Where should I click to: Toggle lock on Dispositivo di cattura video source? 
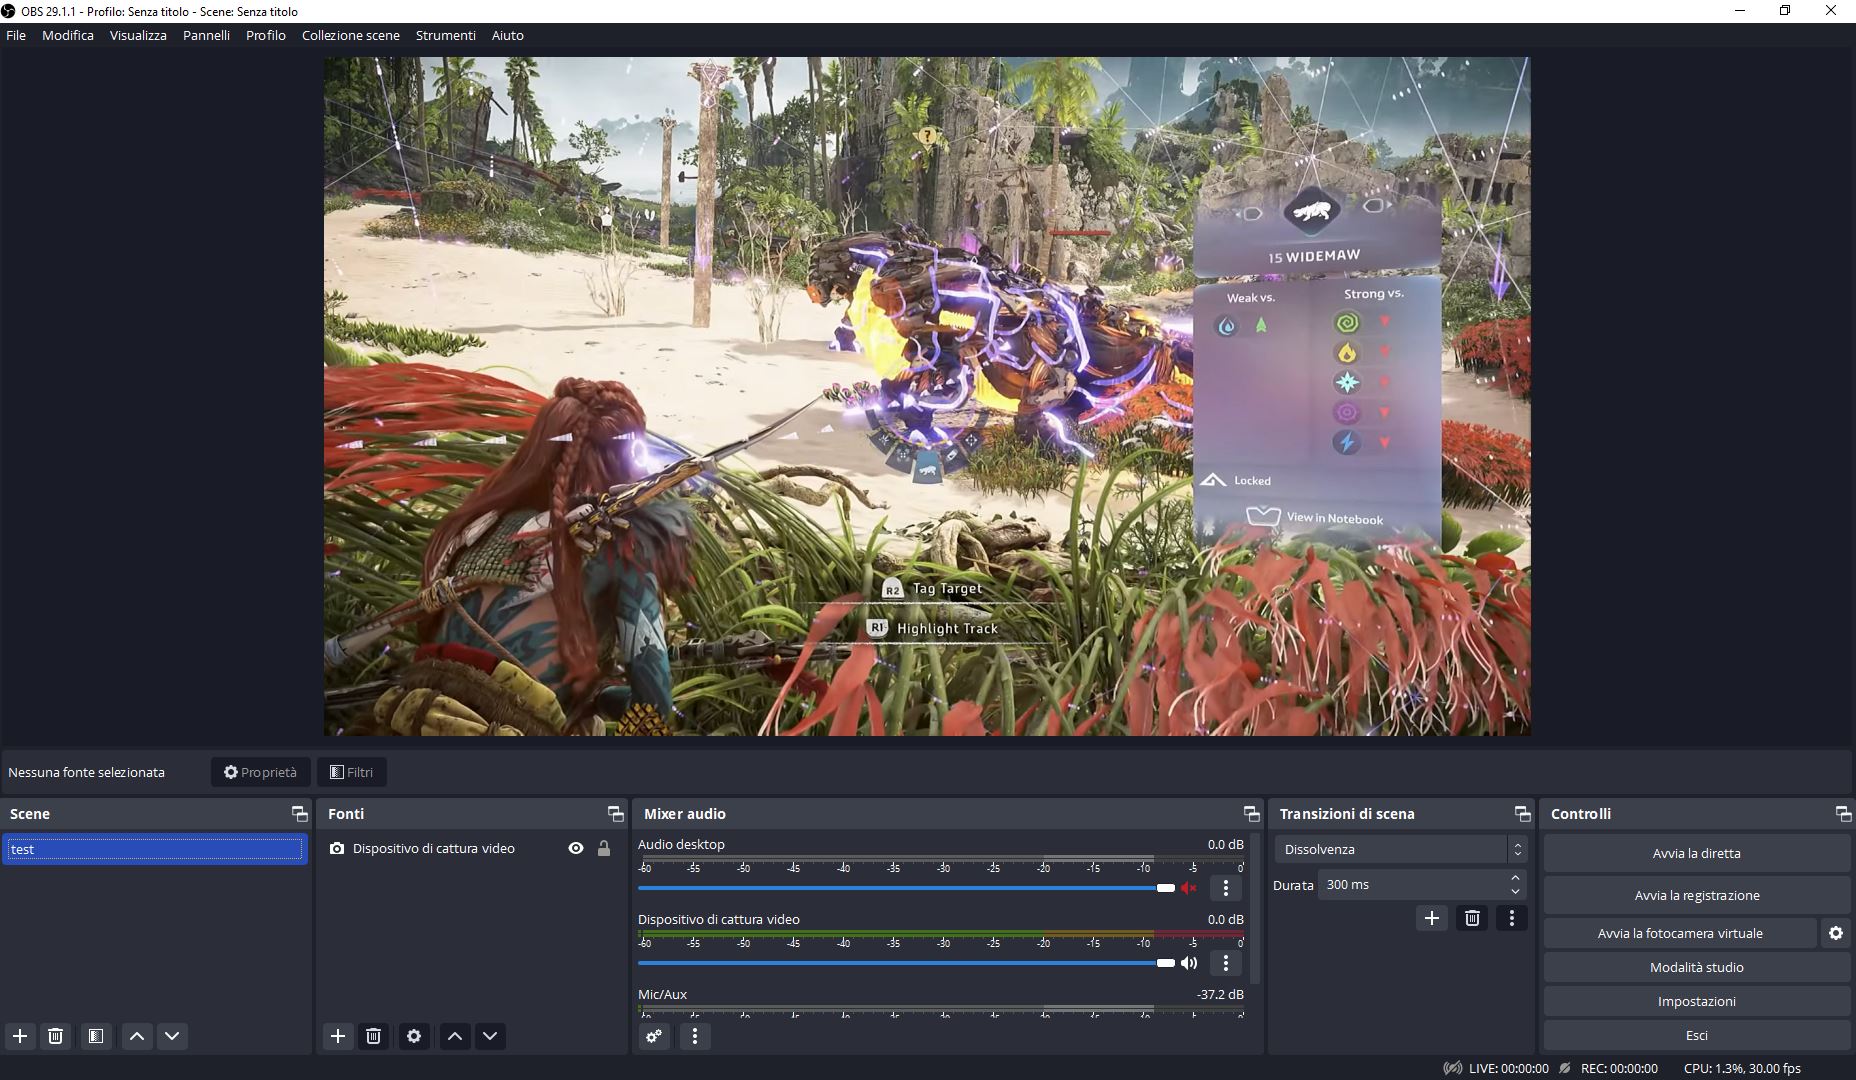click(x=604, y=848)
